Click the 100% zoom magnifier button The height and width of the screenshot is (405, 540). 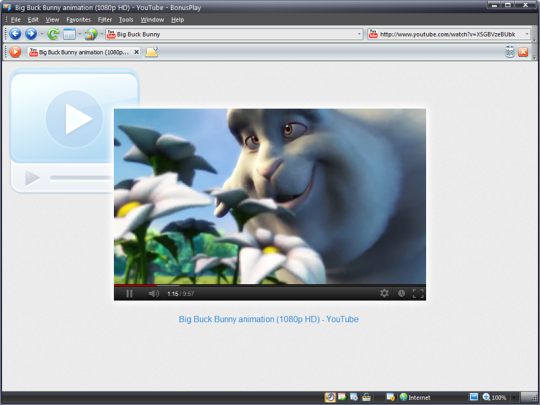tap(495, 397)
